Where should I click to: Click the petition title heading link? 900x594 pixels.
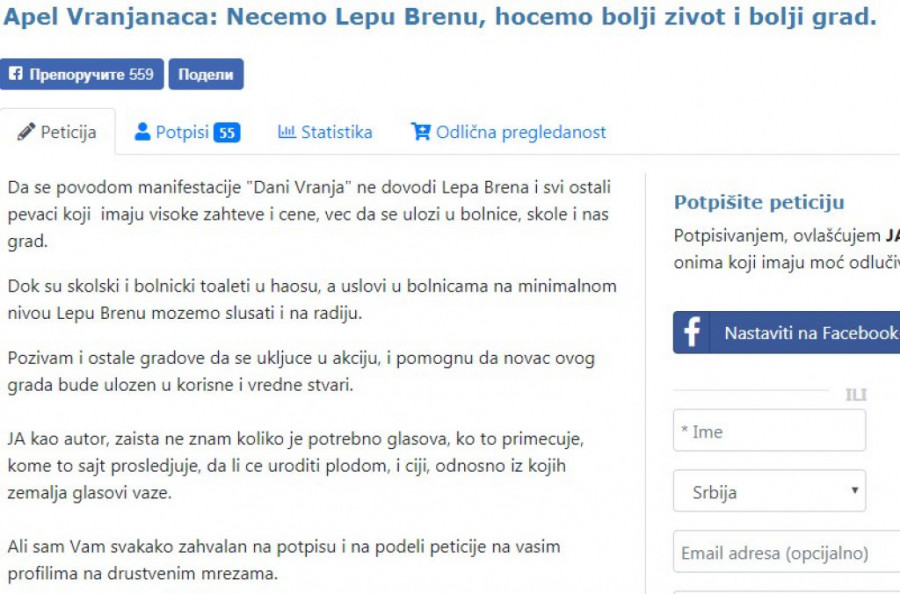coord(438,18)
